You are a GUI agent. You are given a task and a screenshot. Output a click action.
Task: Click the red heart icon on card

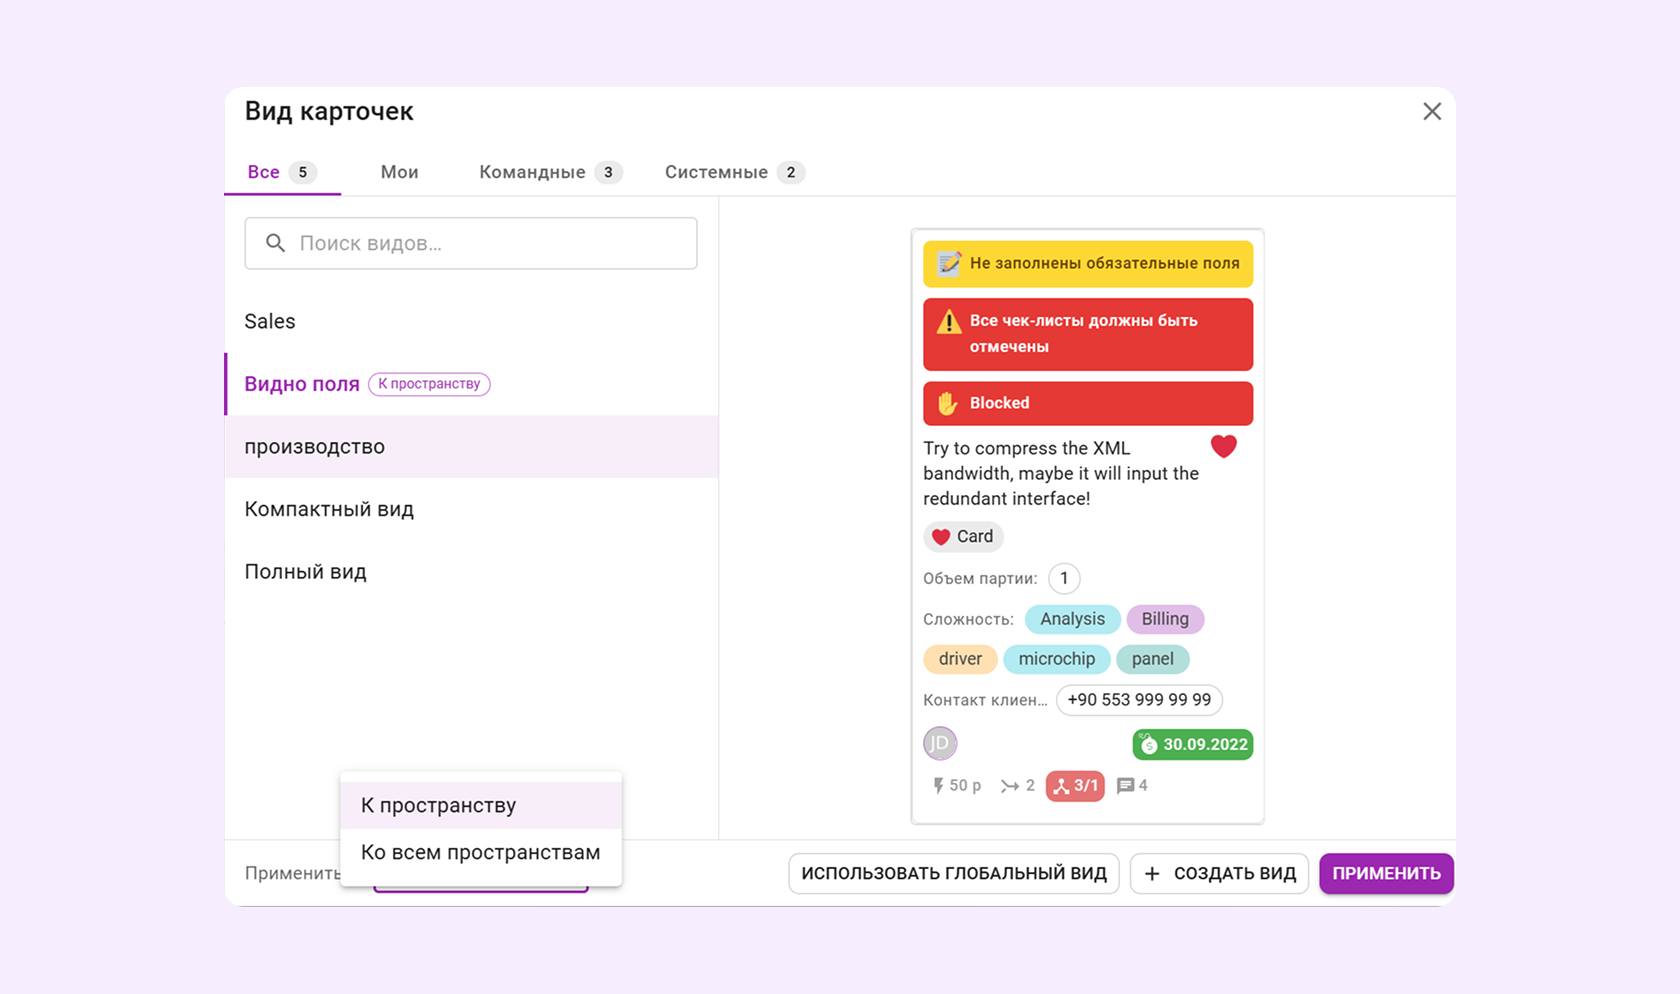pos(1223,447)
